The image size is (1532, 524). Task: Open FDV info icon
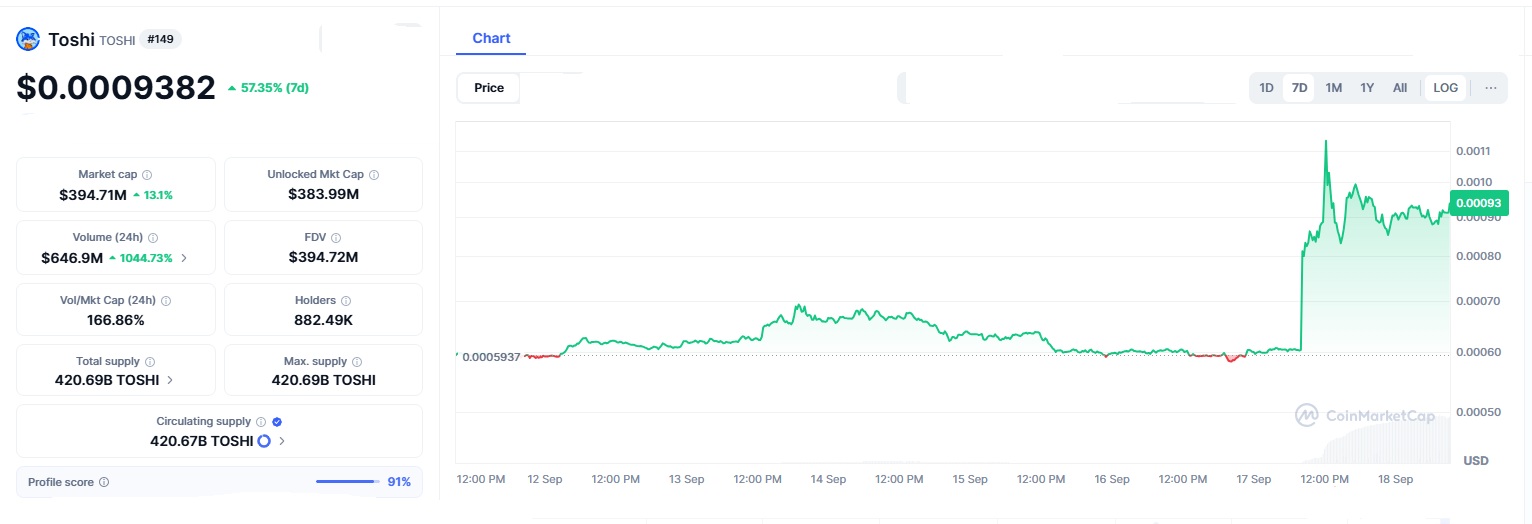coord(336,237)
